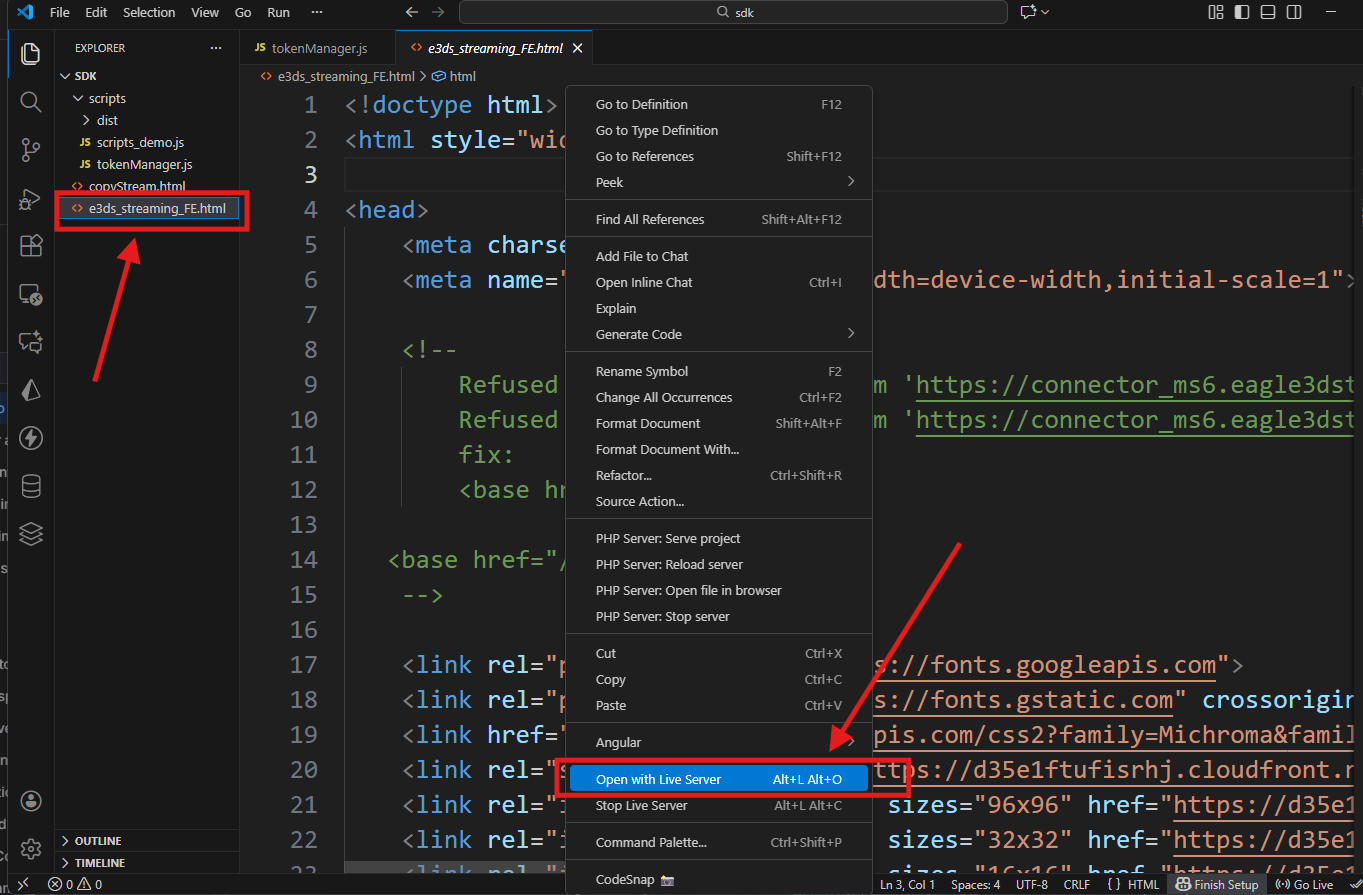
Task: Toggle Primary Side Bar visibility
Action: click(1242, 12)
